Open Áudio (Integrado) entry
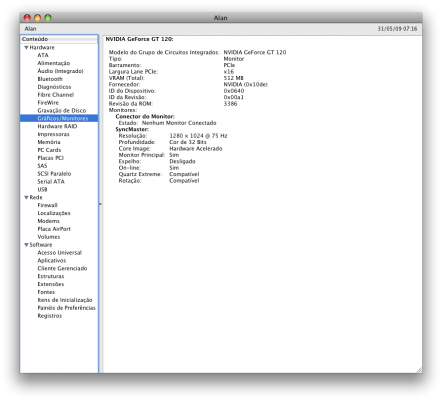Viewport: 442px width, 400px height. [x=60, y=71]
